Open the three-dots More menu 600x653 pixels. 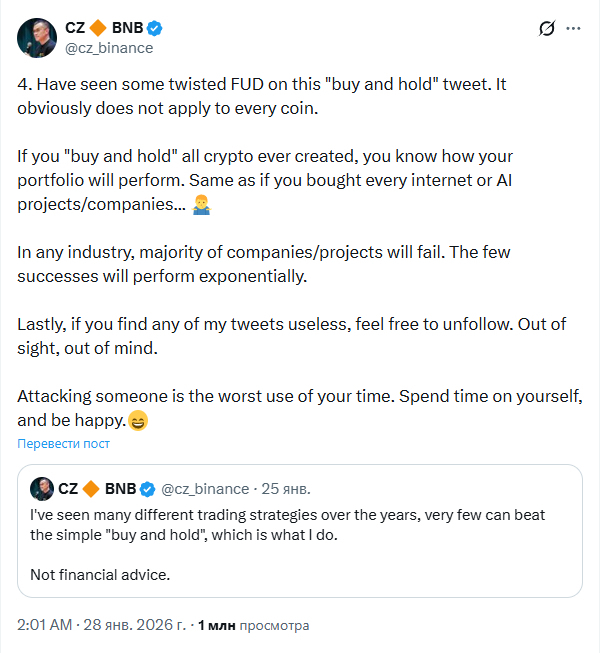(x=573, y=29)
